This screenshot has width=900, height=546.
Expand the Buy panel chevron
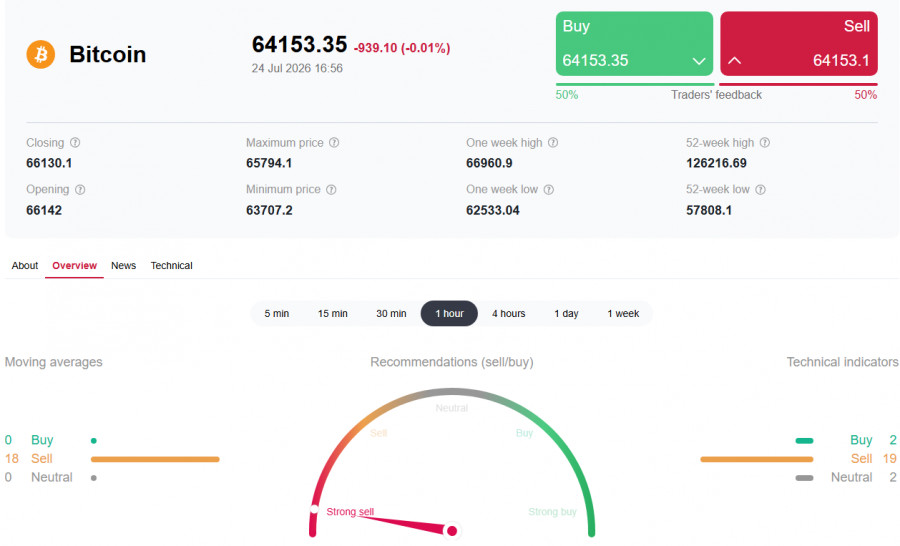click(x=699, y=61)
